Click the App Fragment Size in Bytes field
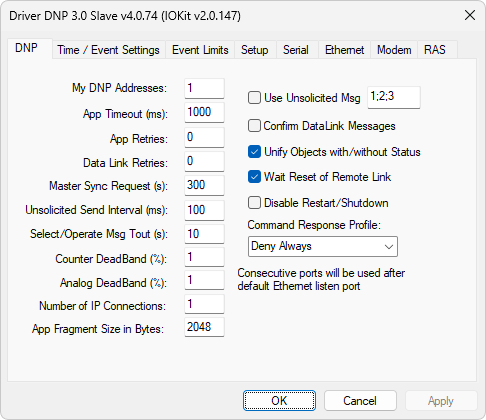This screenshot has height=420, width=486. click(x=204, y=327)
